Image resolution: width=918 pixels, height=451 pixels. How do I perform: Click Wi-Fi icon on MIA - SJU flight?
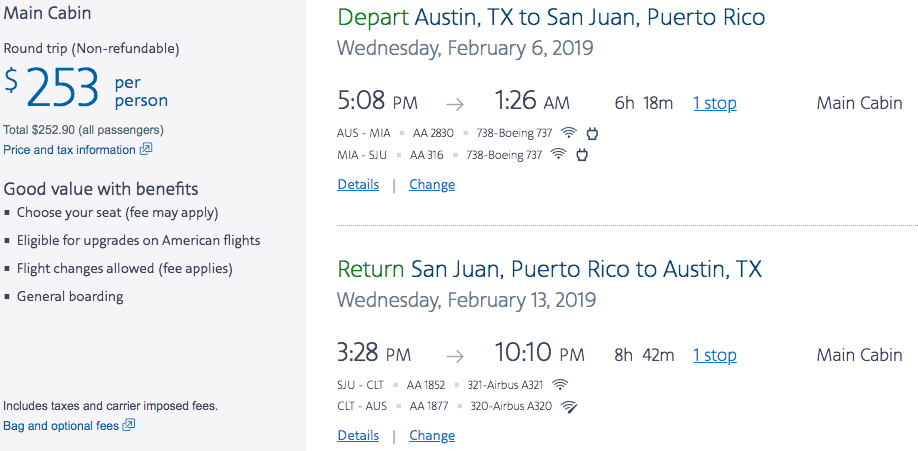(559, 155)
